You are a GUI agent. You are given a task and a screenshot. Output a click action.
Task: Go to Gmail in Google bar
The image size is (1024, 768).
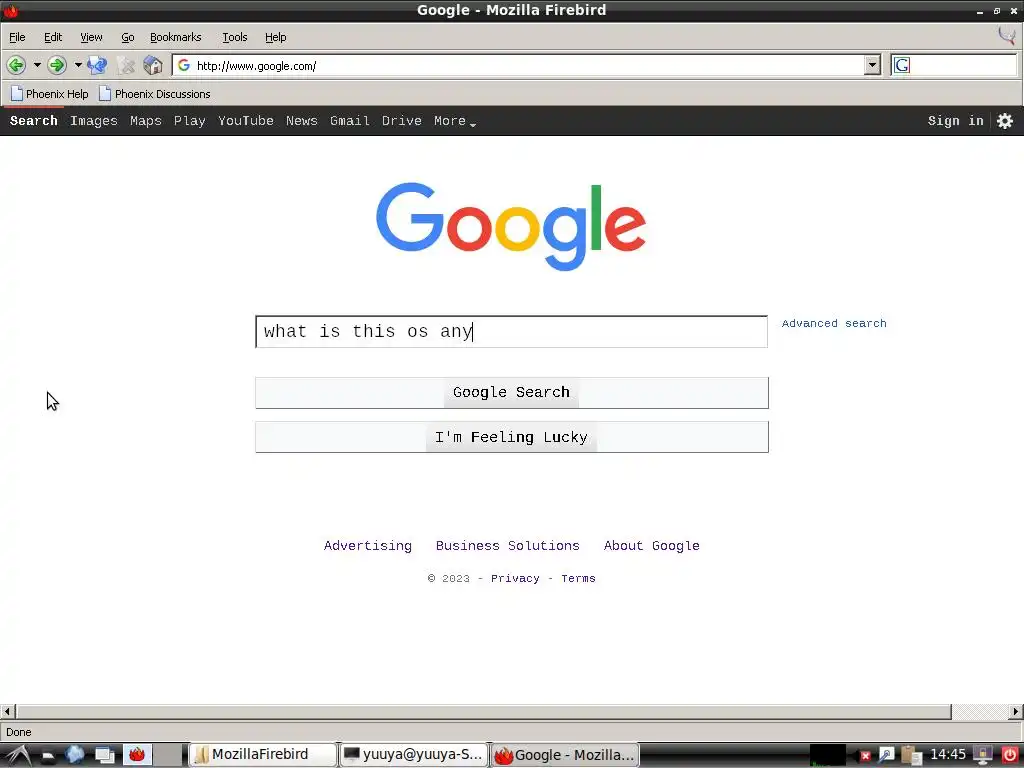click(x=349, y=121)
